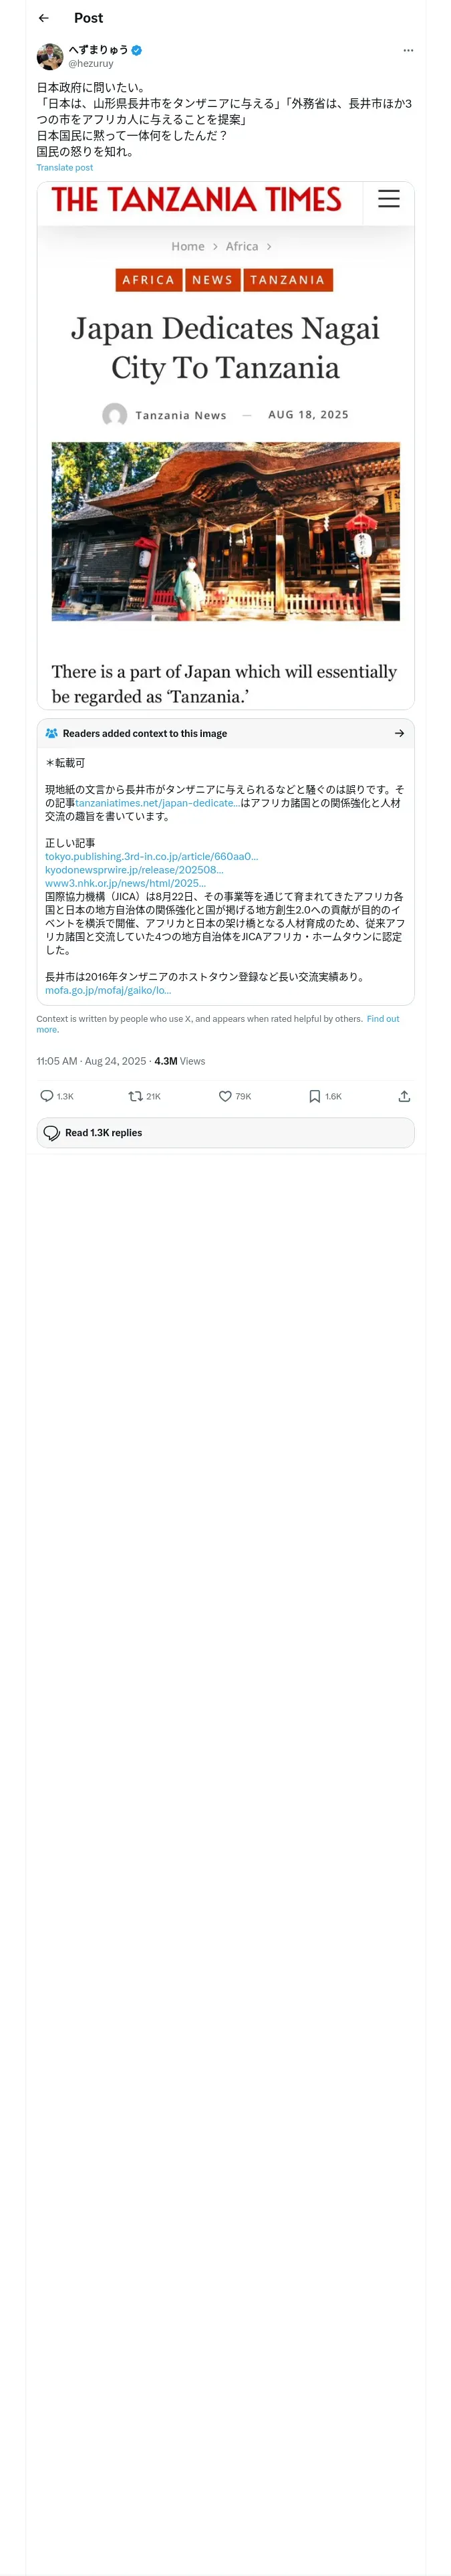Click the share upload icon

(x=404, y=1096)
